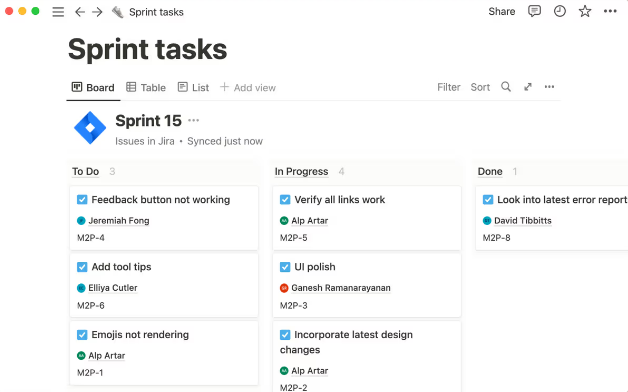Toggle checkbox on Incorporate latest design changes
The width and height of the screenshot is (628, 392).
285,334
